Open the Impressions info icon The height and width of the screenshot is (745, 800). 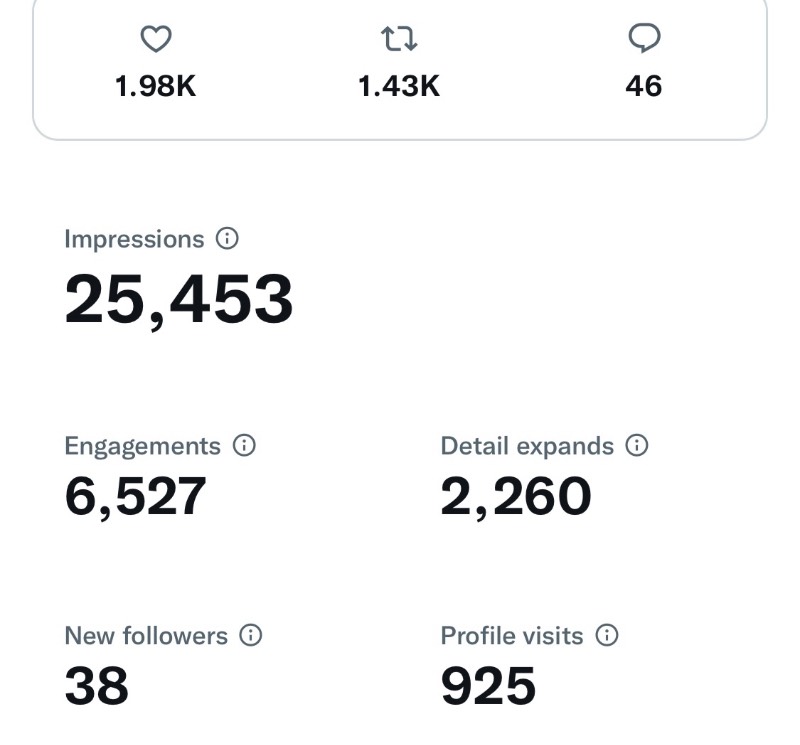[x=227, y=238]
